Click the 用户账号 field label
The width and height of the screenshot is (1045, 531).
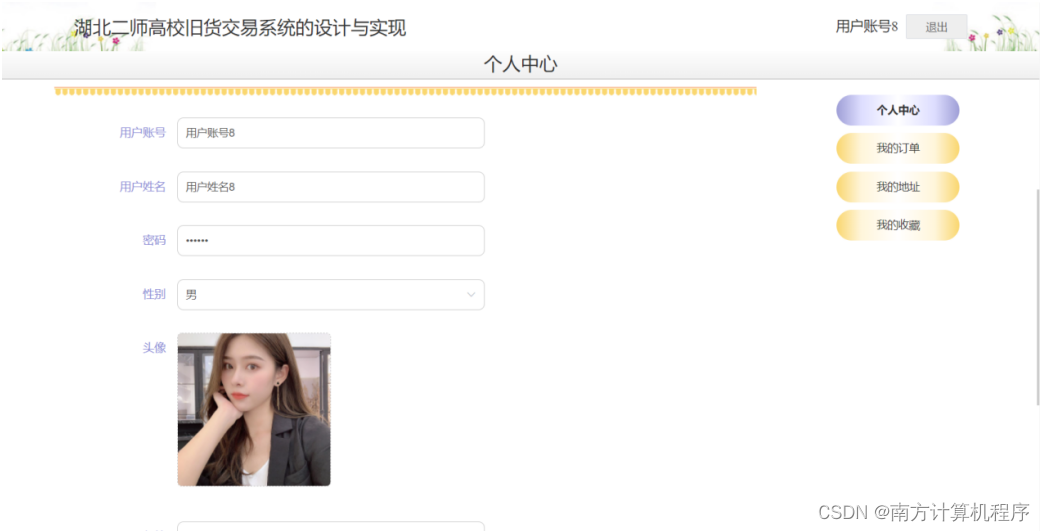[143, 133]
